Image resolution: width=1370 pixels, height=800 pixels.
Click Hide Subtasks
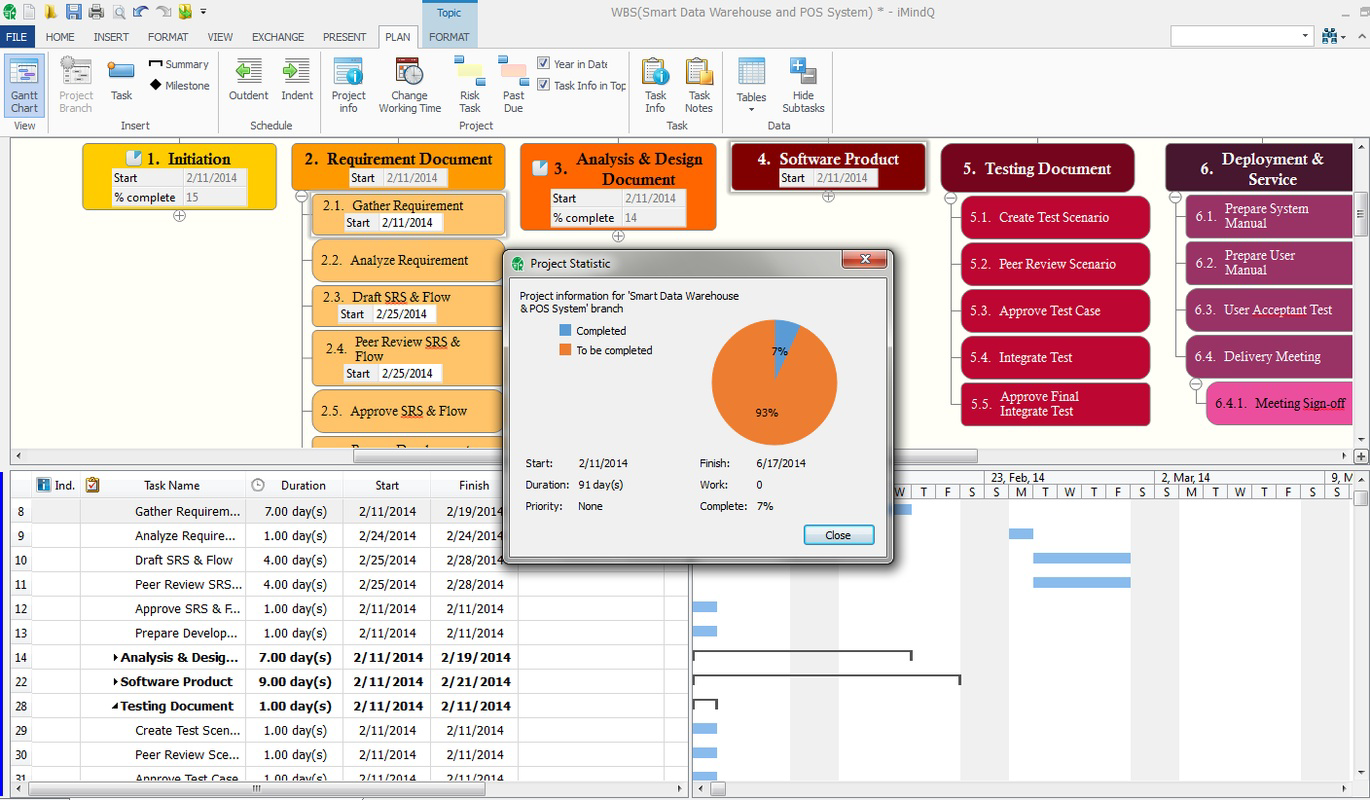[x=803, y=86]
